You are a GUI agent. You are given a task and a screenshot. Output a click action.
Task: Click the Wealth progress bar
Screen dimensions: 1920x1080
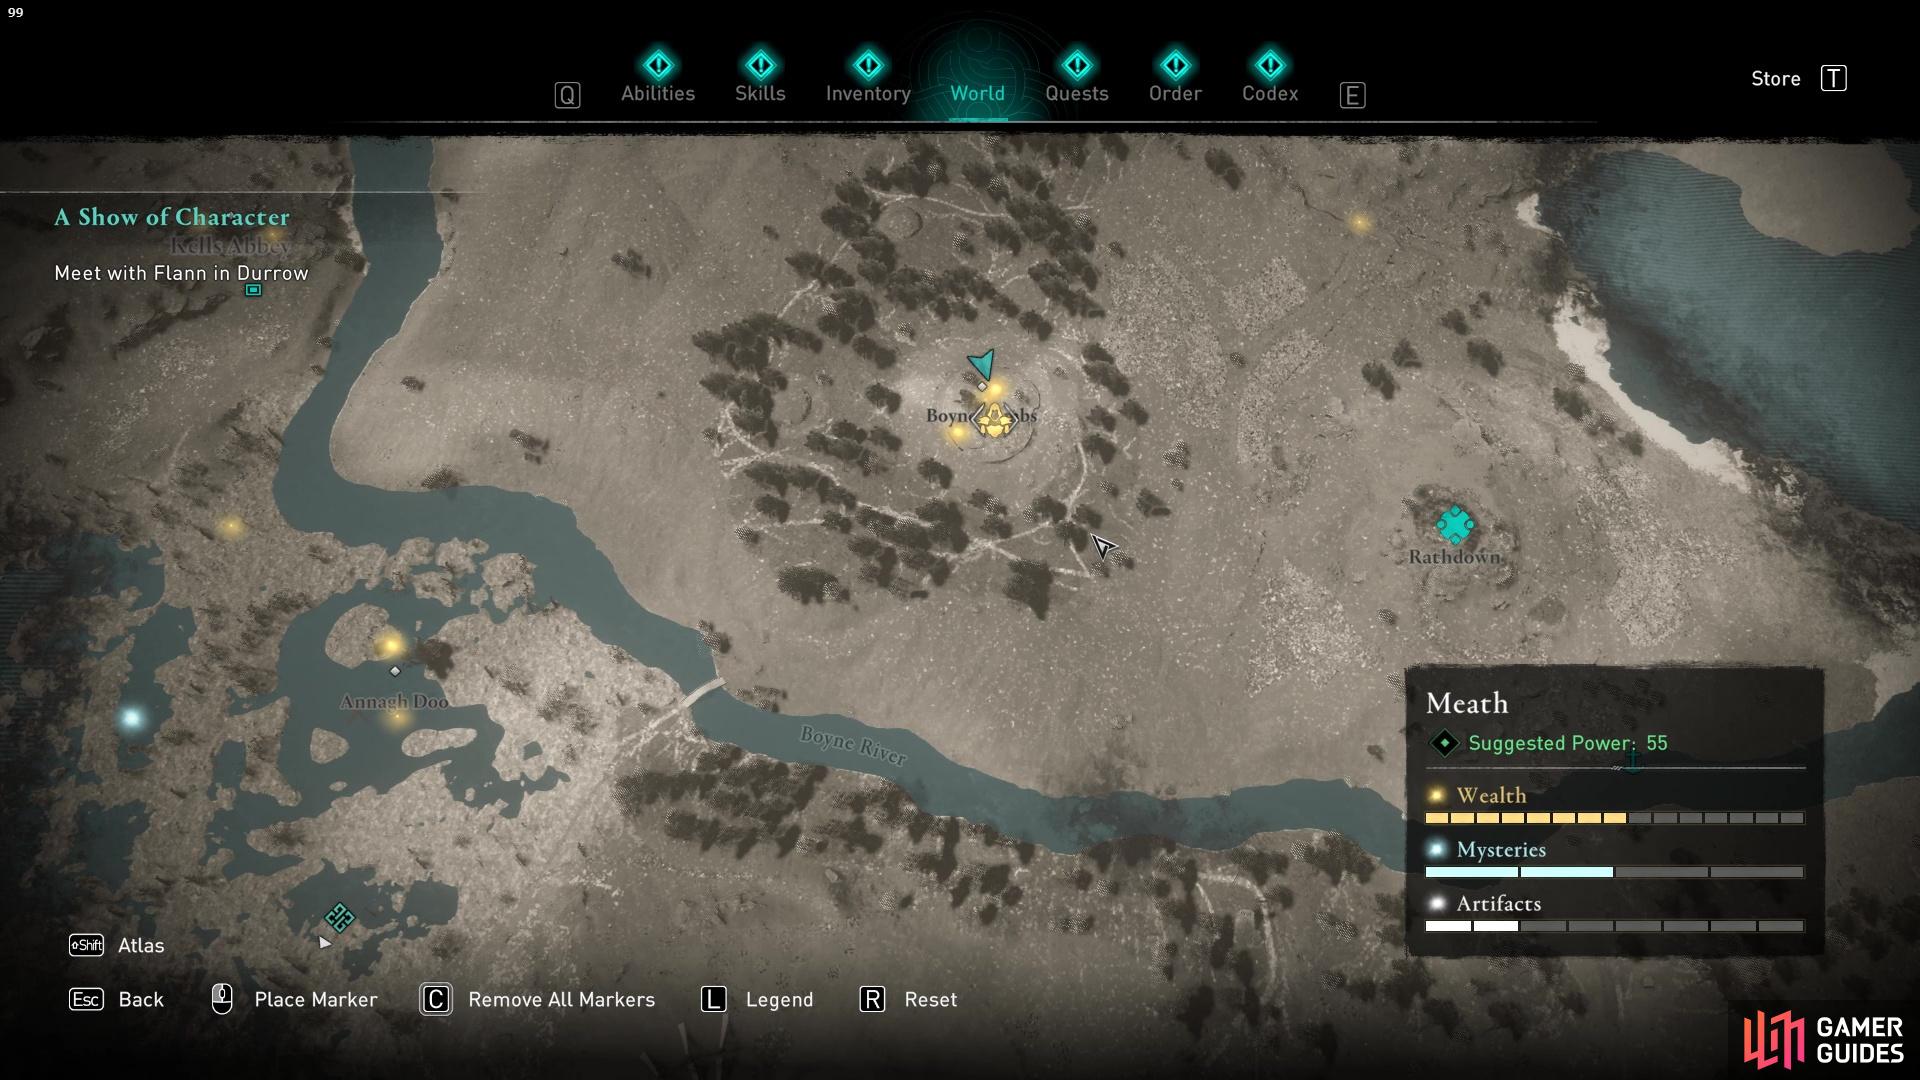pyautogui.click(x=1614, y=818)
